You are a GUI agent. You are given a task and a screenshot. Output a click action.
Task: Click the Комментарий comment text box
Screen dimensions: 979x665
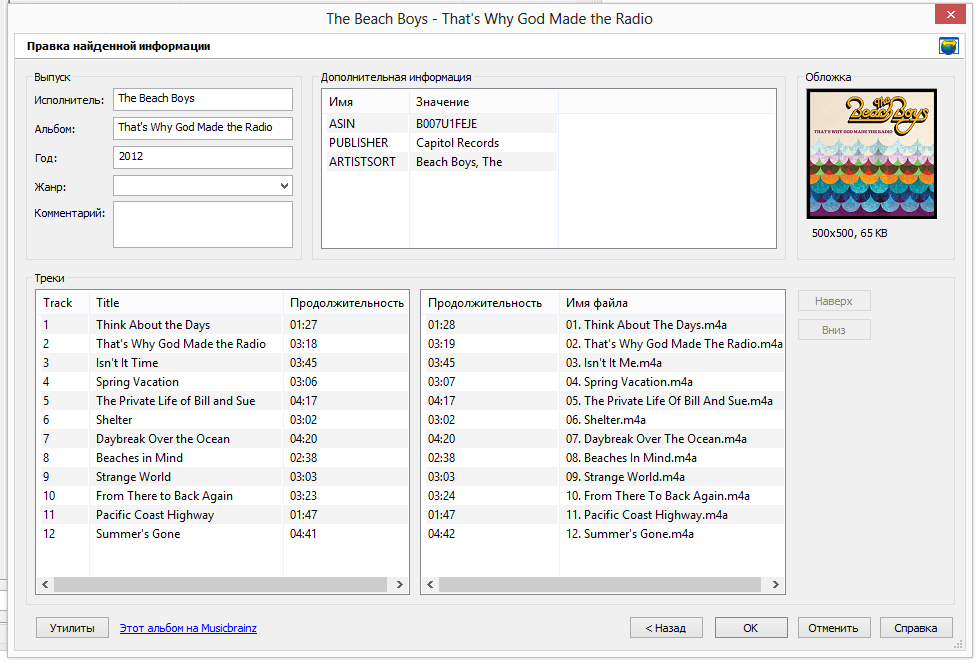pyautogui.click(x=203, y=224)
